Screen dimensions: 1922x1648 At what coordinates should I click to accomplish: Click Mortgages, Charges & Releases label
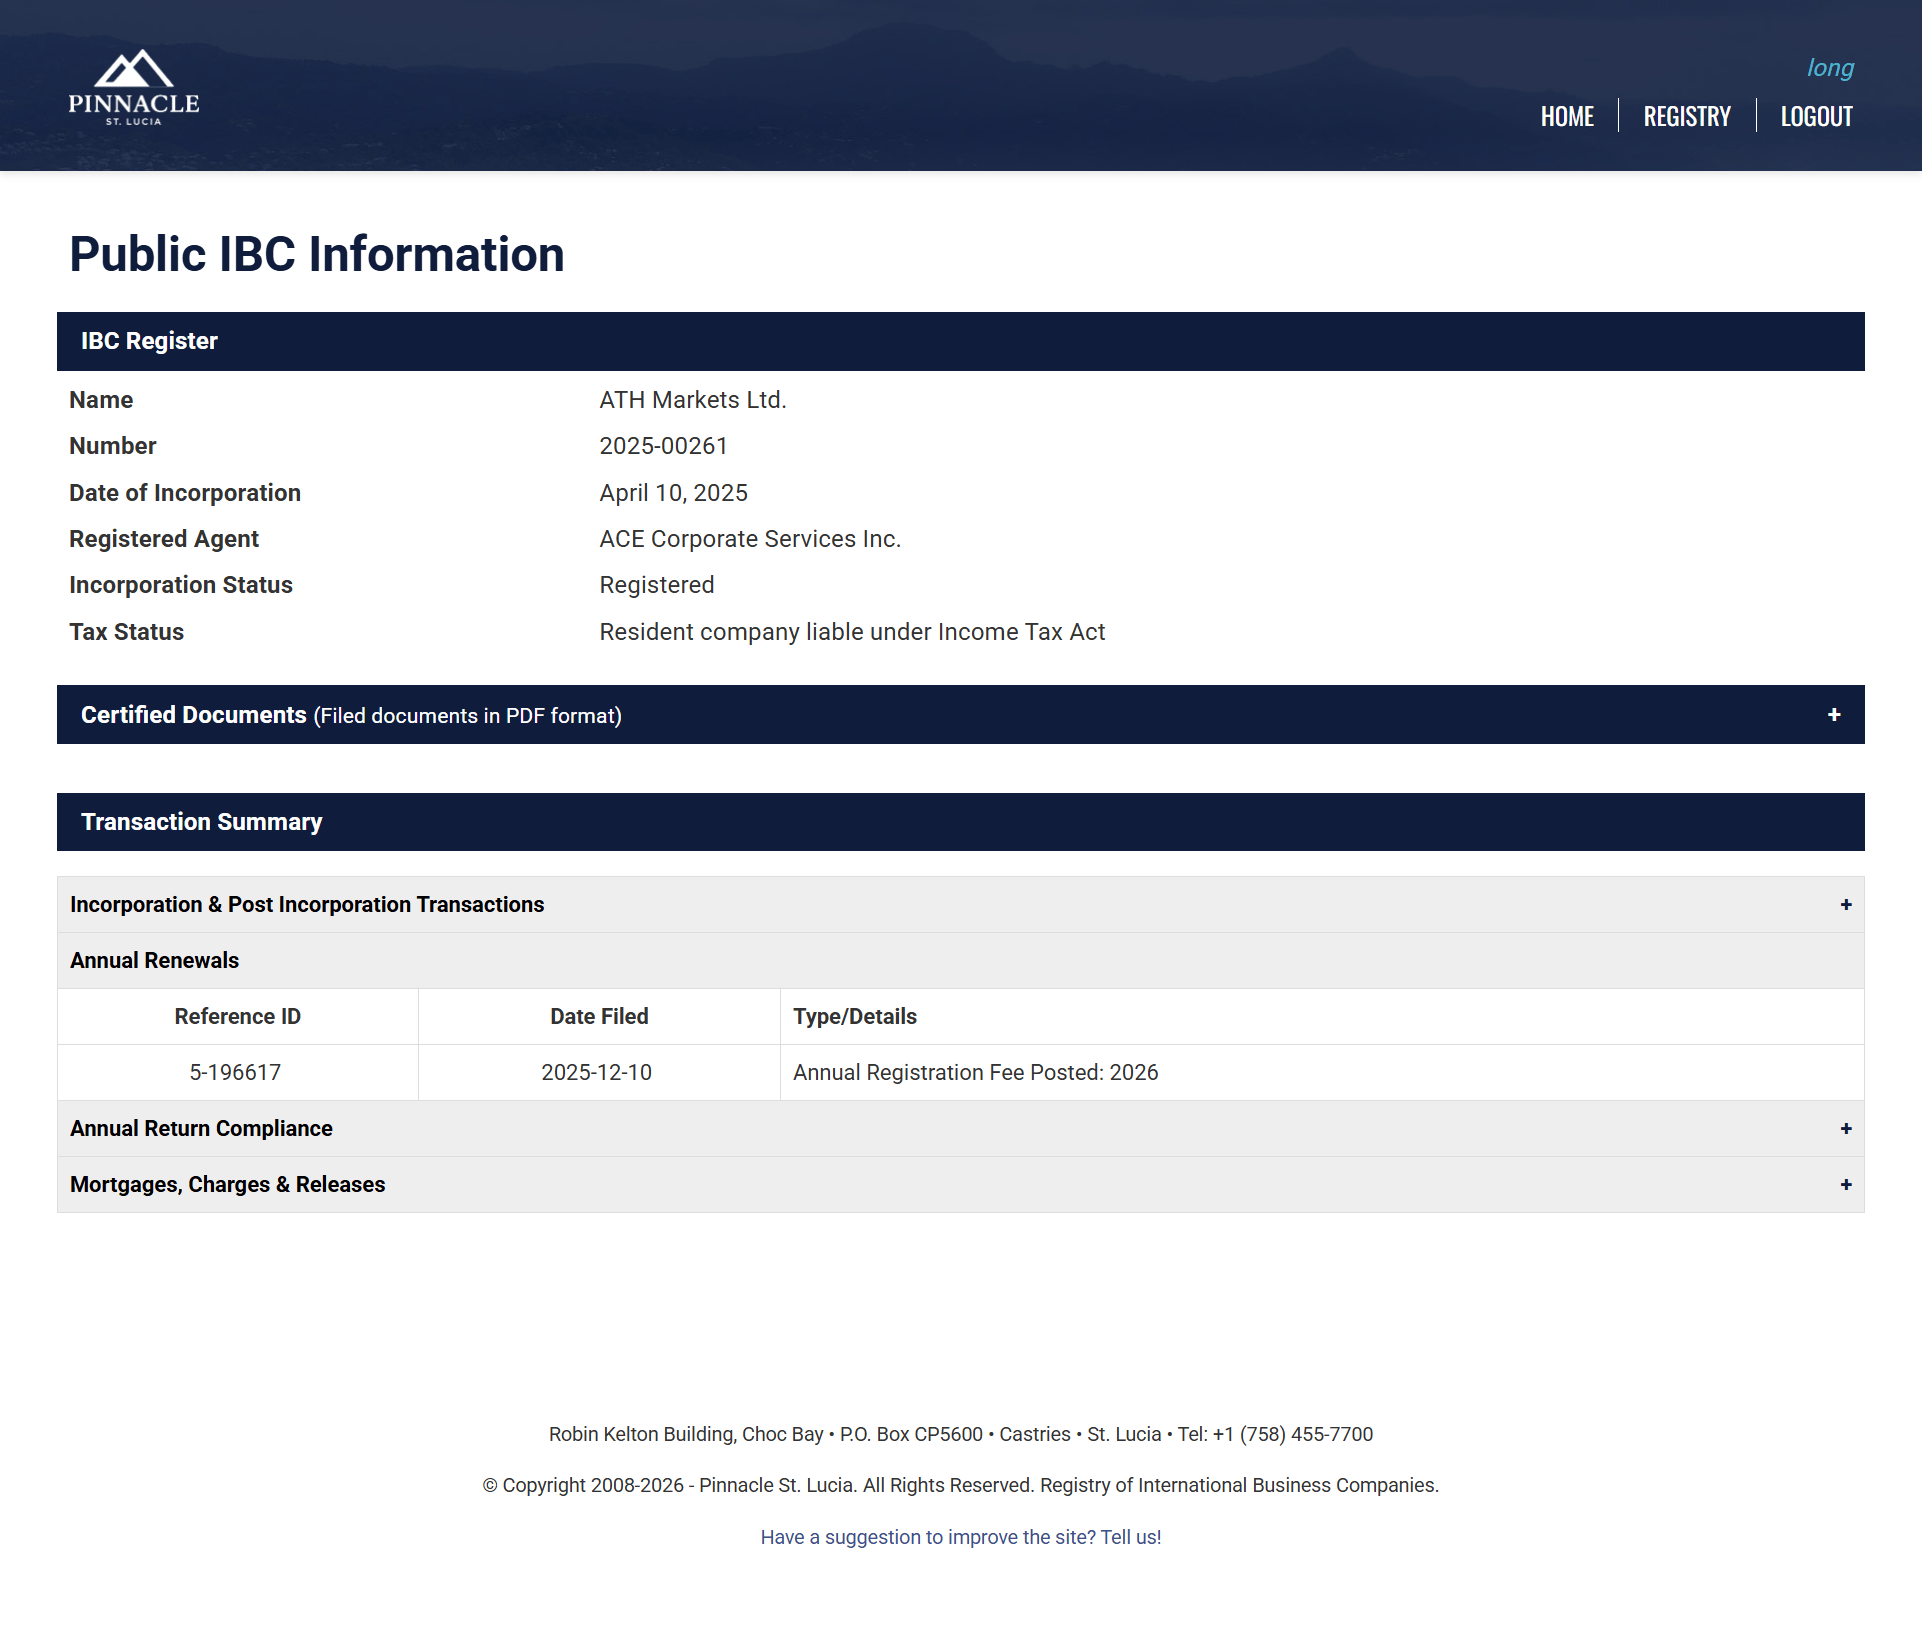click(227, 1185)
